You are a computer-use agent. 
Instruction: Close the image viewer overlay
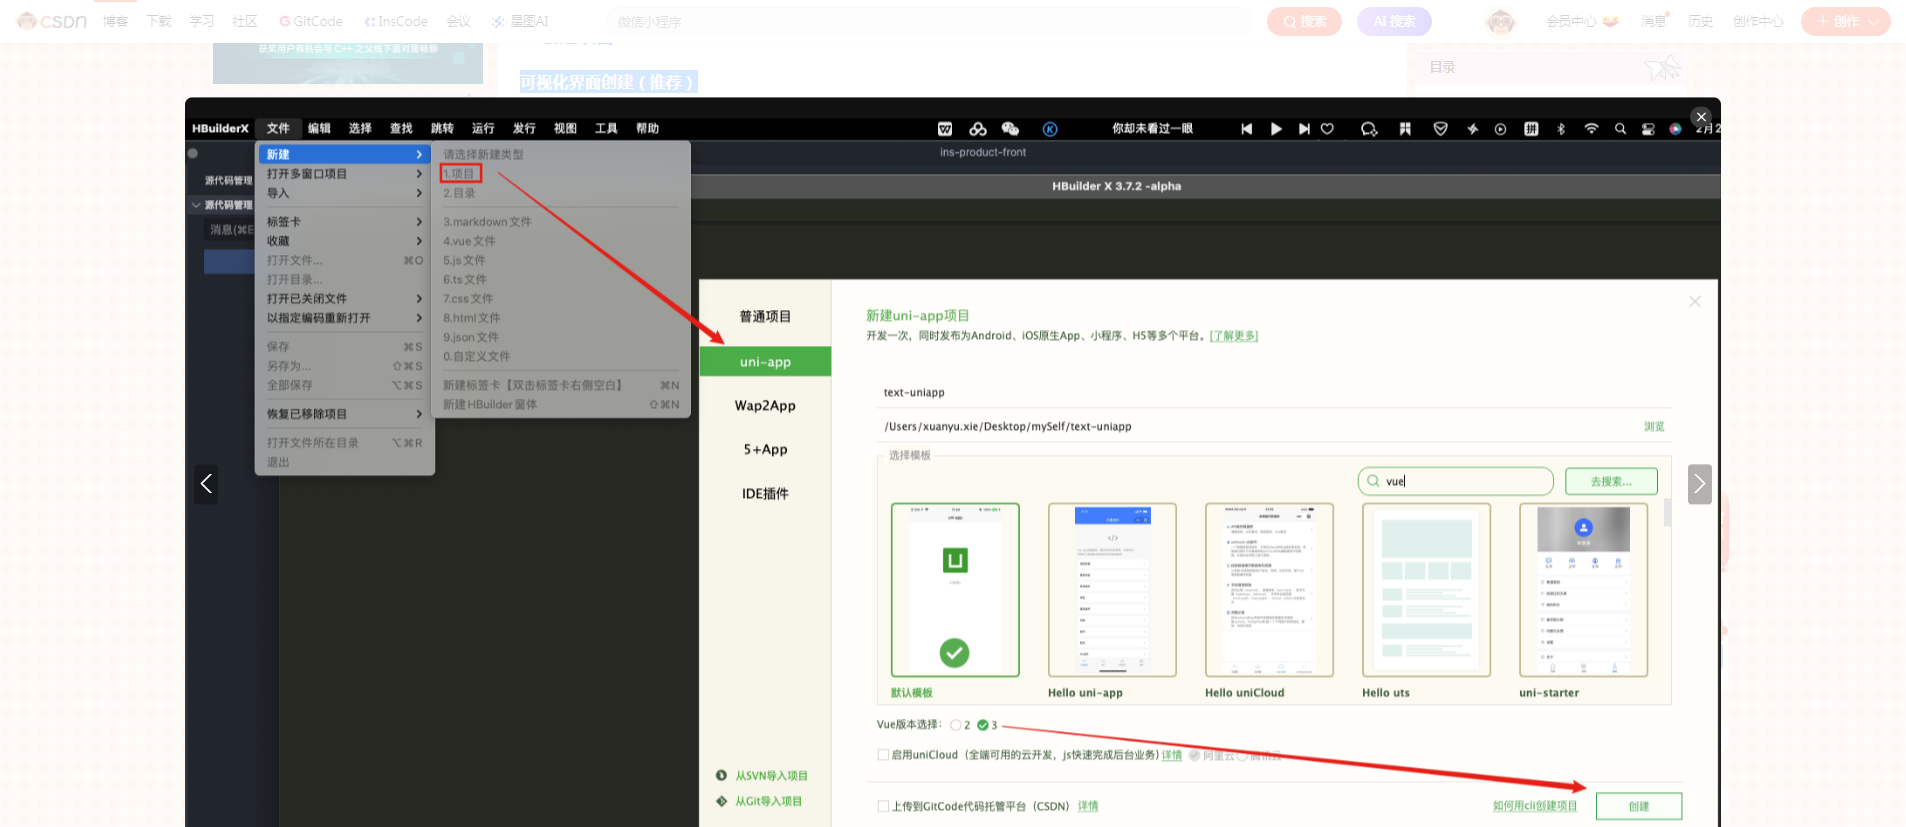(x=1701, y=117)
